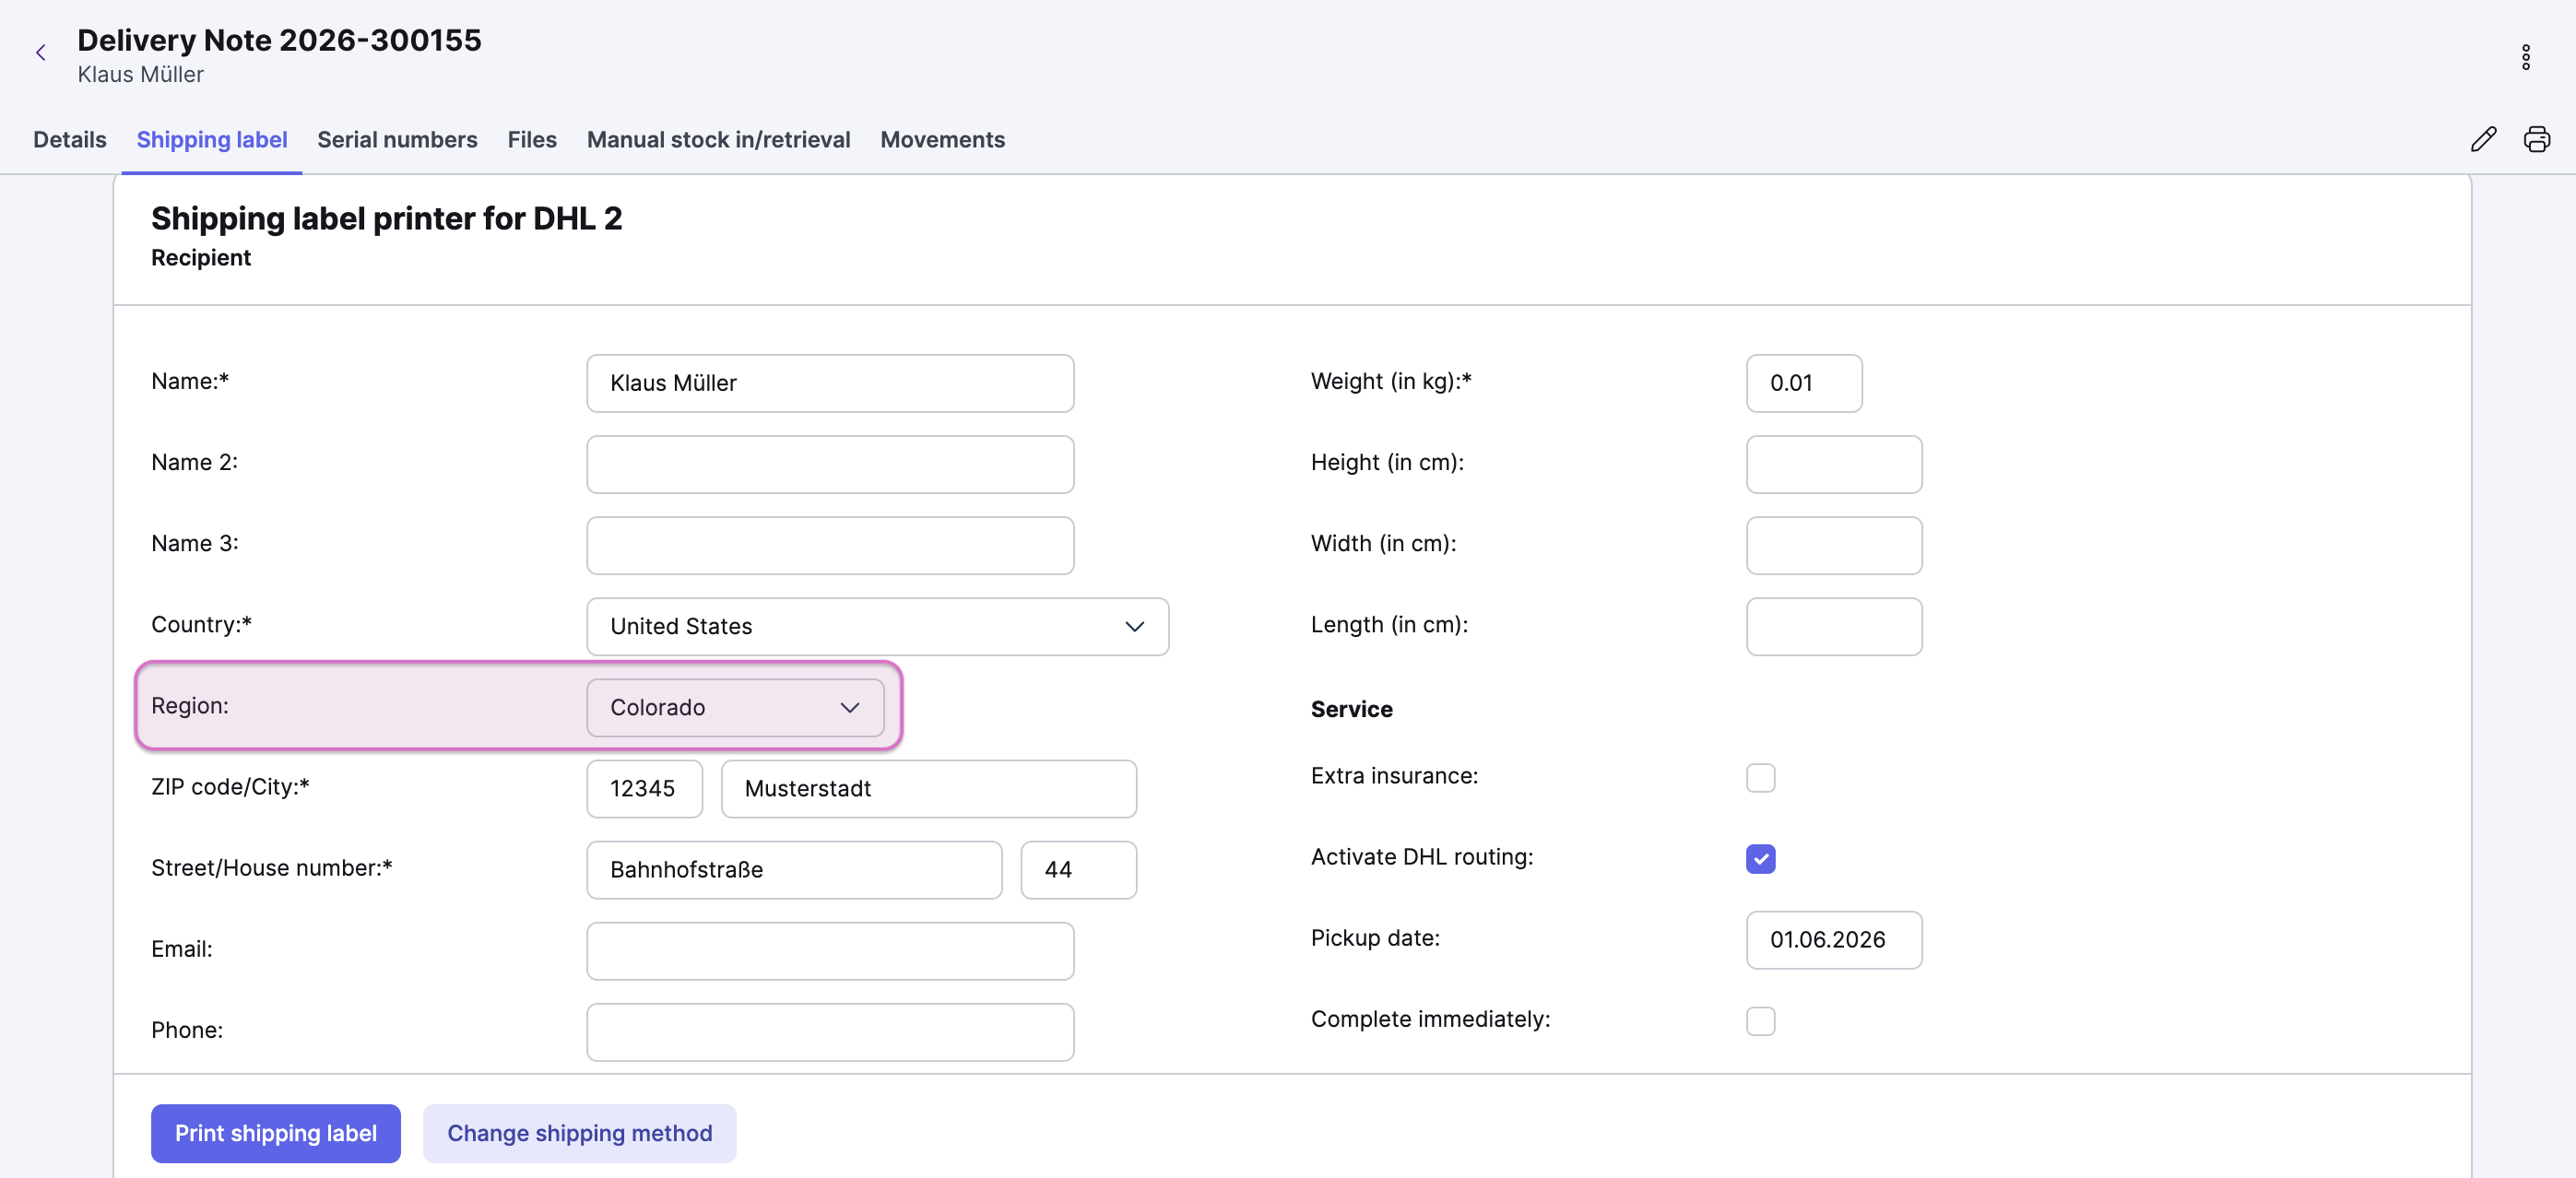View the Movements tab
Viewport: 2576px width, 1178px height.
(x=942, y=140)
